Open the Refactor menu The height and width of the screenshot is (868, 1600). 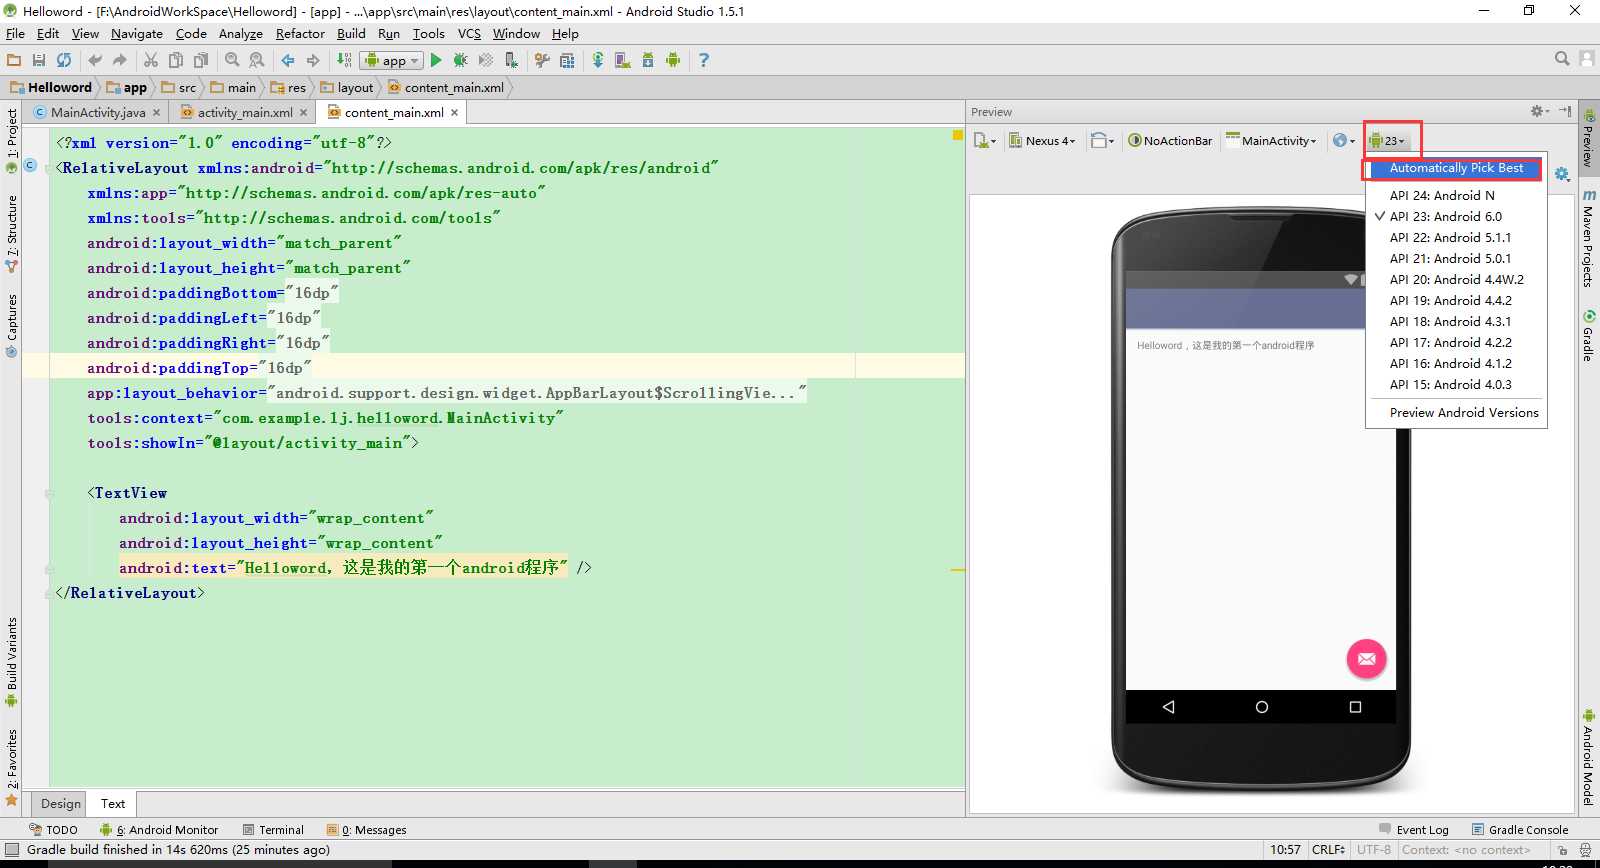(x=300, y=33)
